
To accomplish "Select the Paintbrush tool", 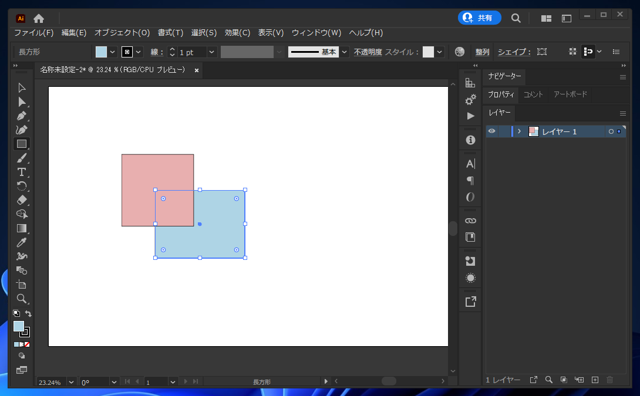I will [22, 158].
